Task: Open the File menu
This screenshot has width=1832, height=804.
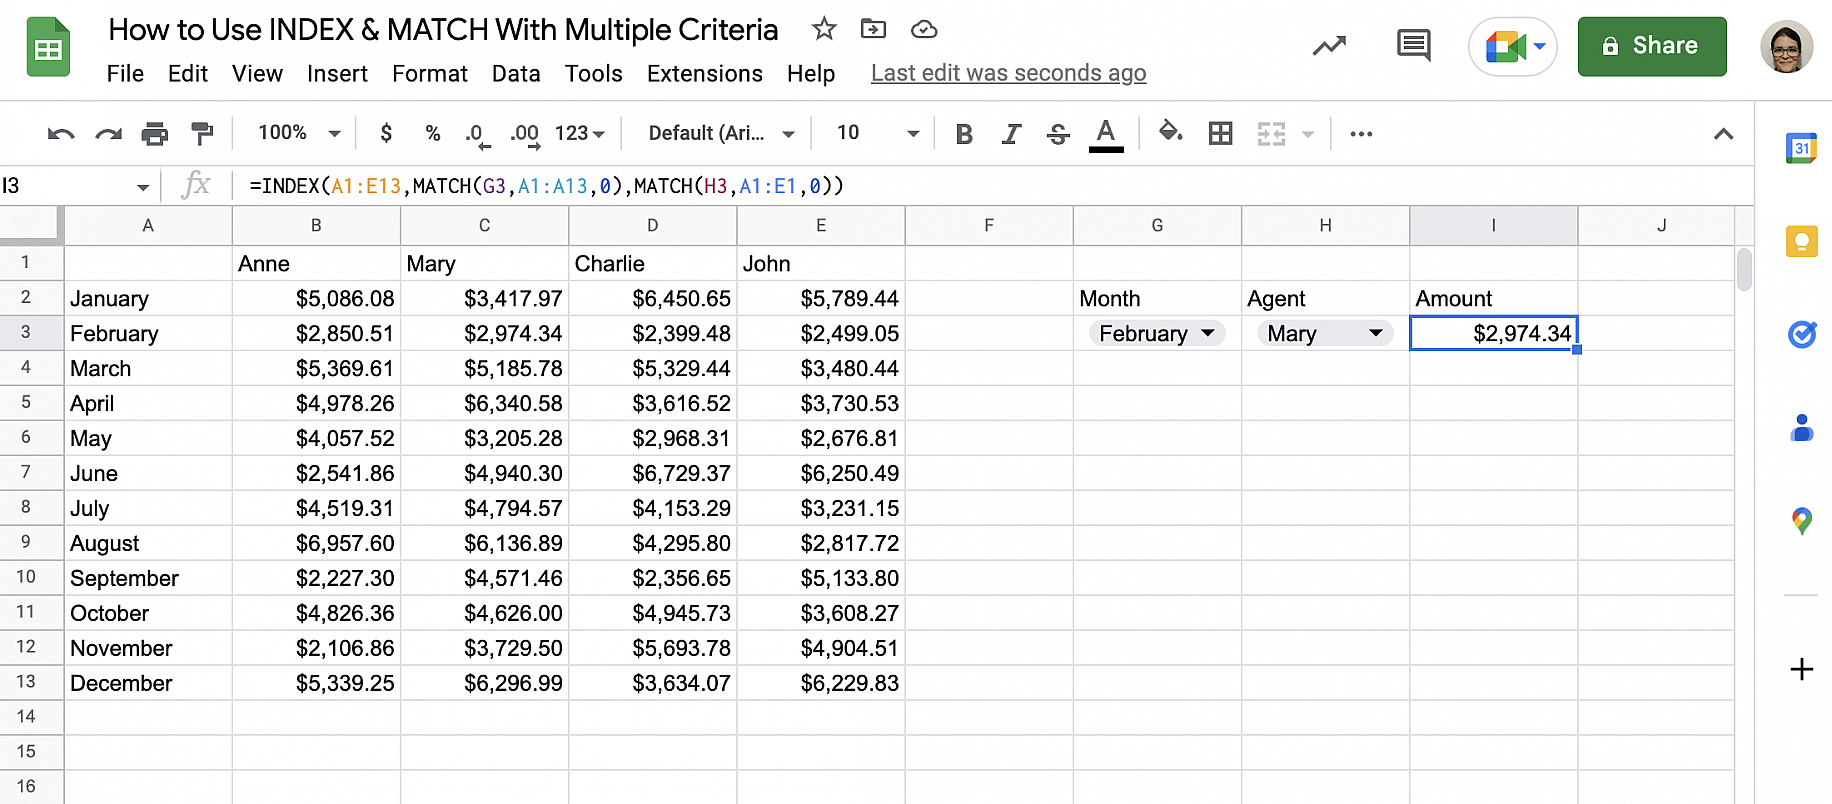Action: tap(125, 74)
